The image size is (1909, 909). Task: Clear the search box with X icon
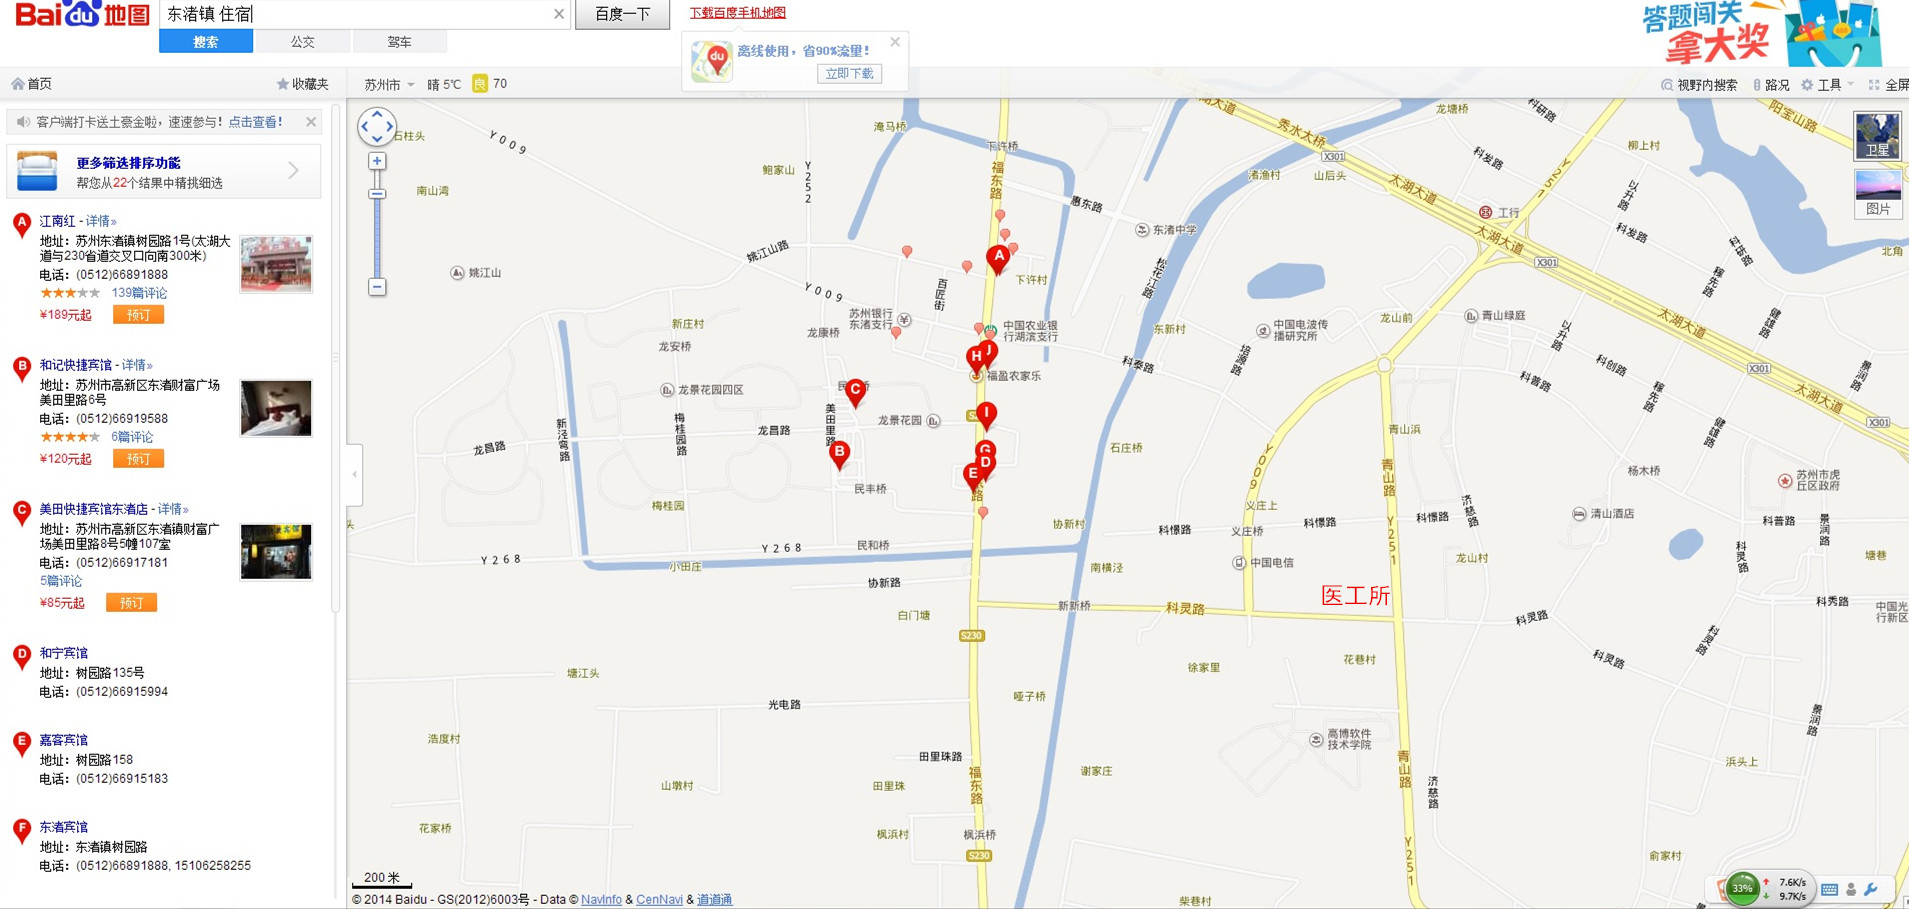coord(558,14)
